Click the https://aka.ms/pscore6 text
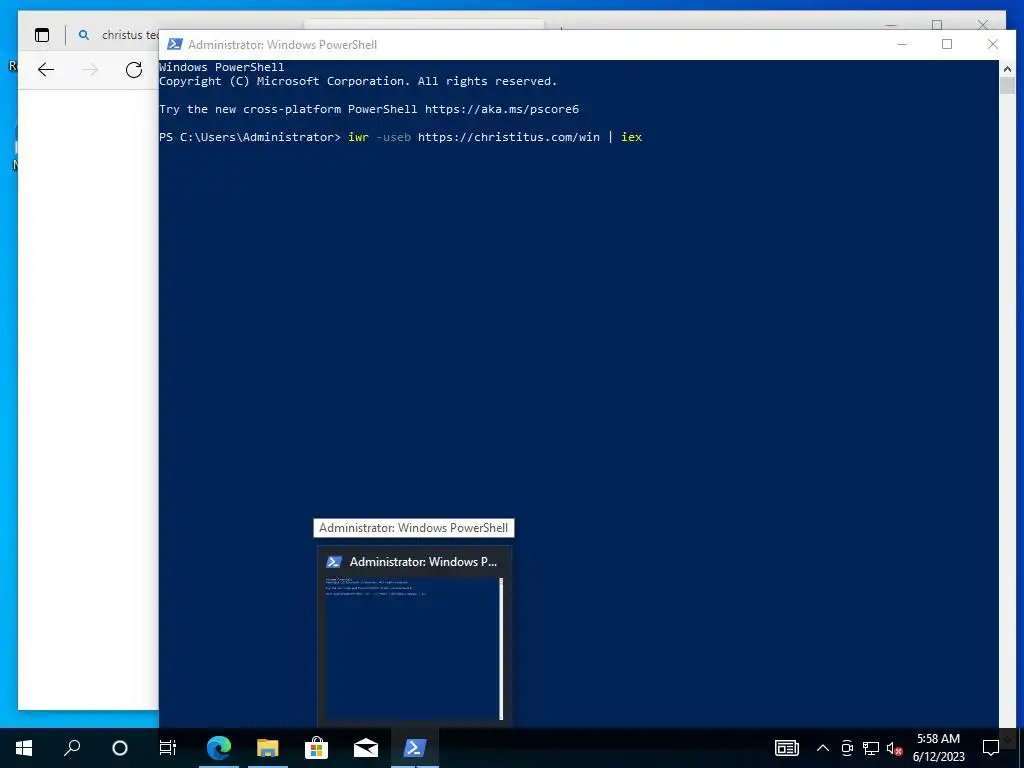 click(x=502, y=109)
